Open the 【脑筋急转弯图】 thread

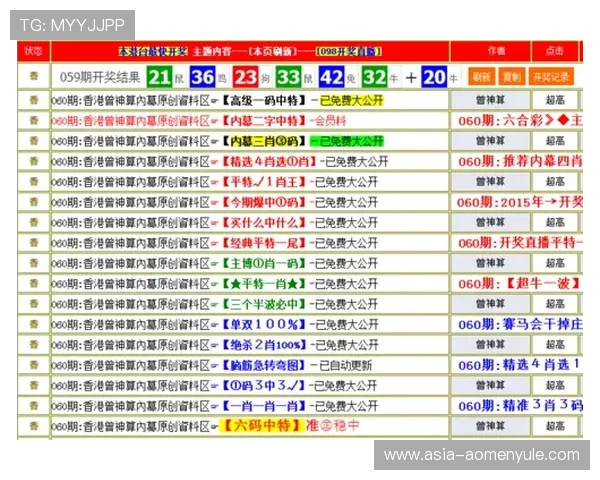[x=212, y=365]
